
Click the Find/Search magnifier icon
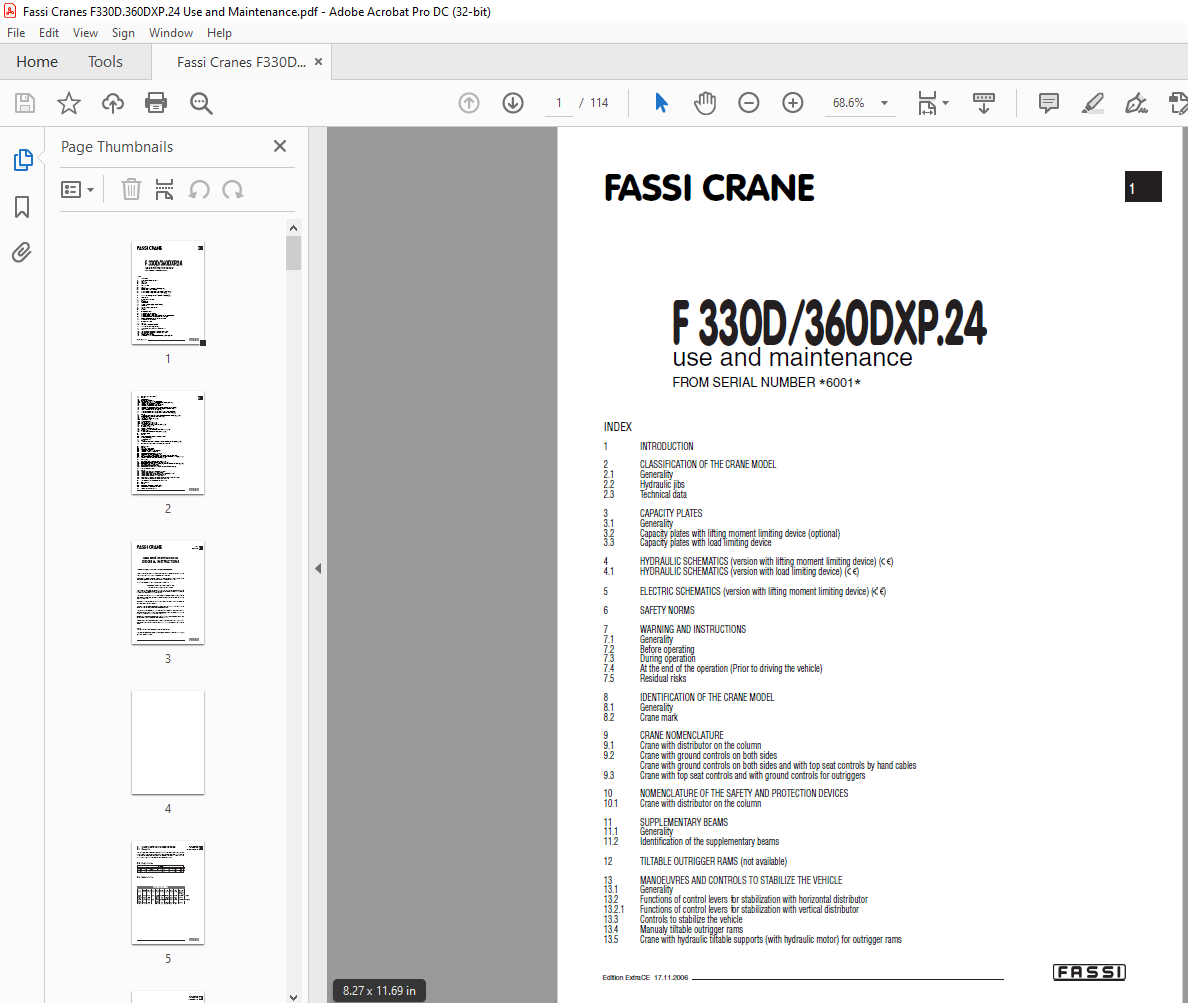201,103
